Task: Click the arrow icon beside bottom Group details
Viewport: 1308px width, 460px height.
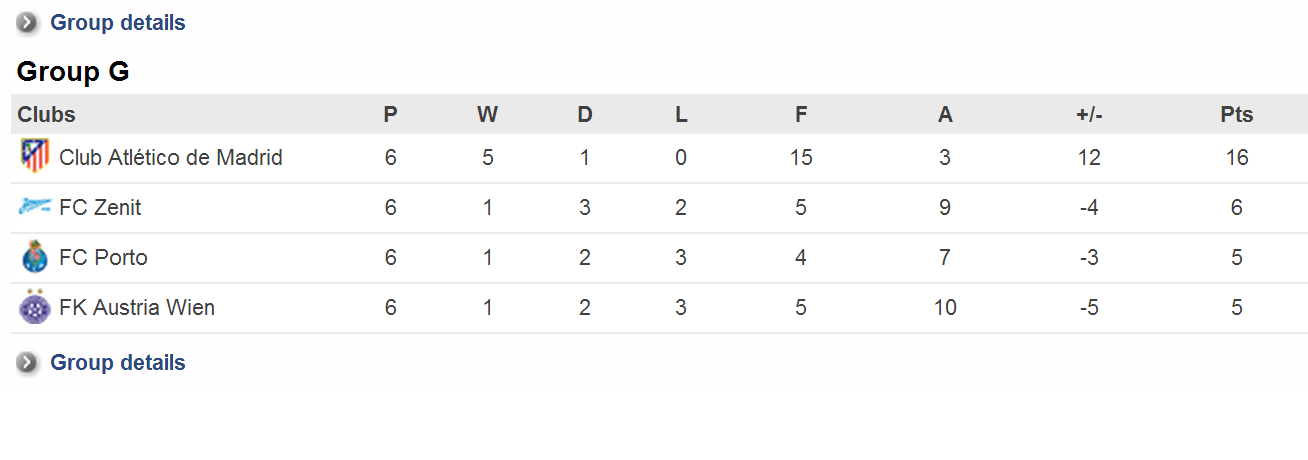Action: (28, 362)
